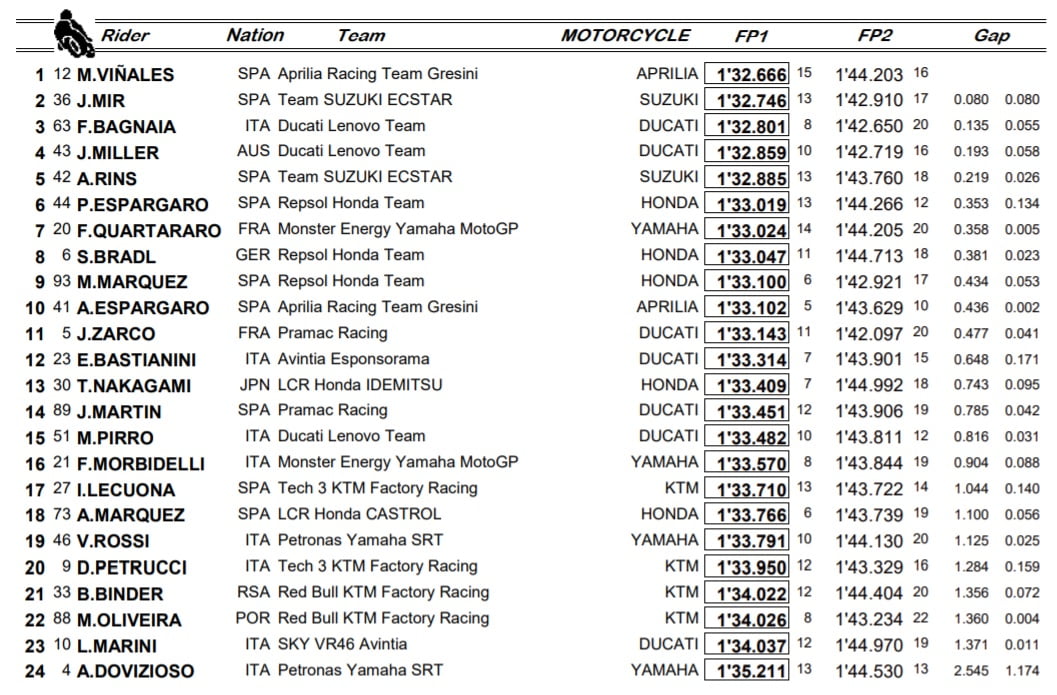Image resolution: width=1057 pixels, height=695 pixels.
Task: Click the Team column header
Action: pos(361,35)
